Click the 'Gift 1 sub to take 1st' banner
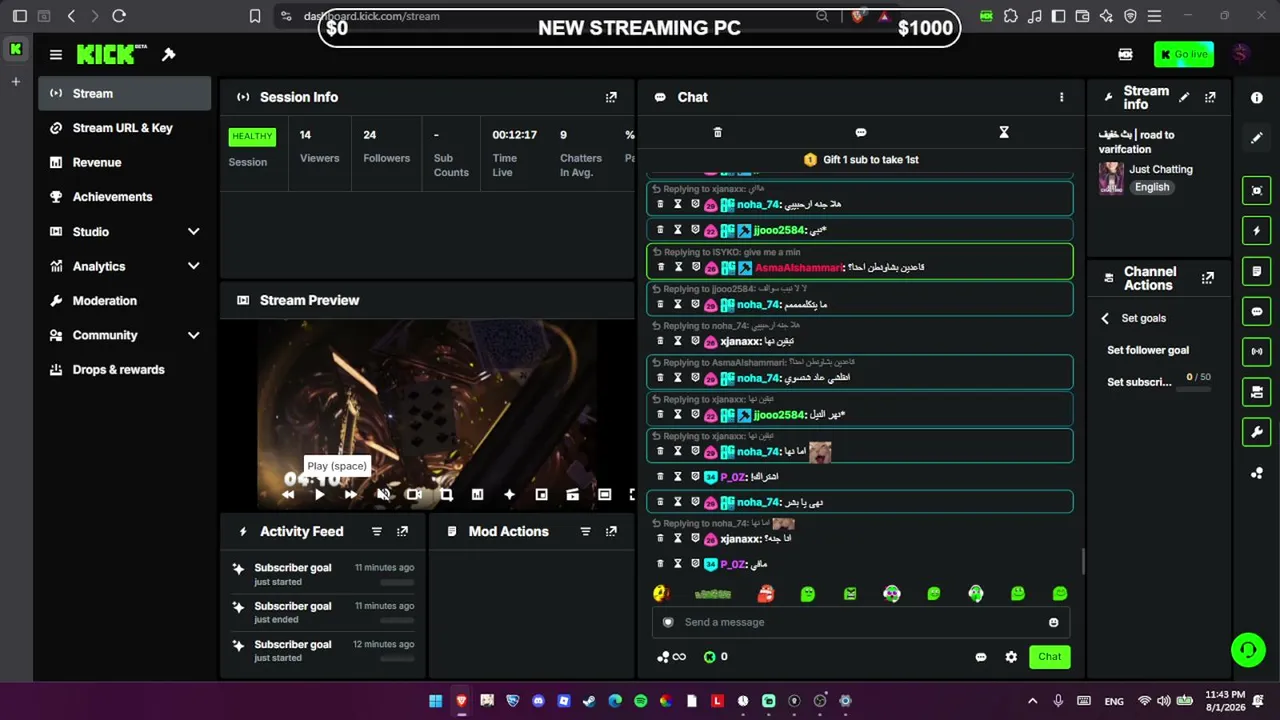 click(x=861, y=160)
